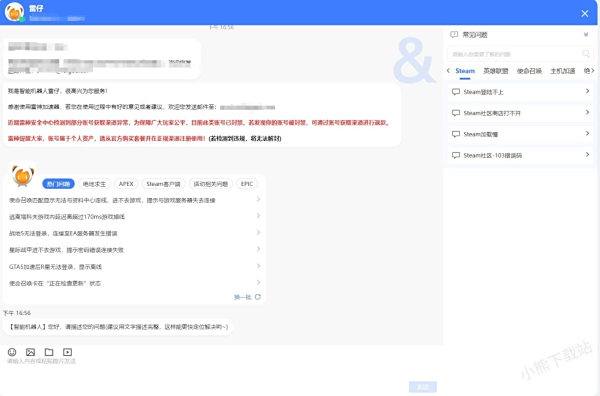The image size is (600, 396).
Task: Click the search magnifier icon in FAQ panel
Action: coord(585,54)
